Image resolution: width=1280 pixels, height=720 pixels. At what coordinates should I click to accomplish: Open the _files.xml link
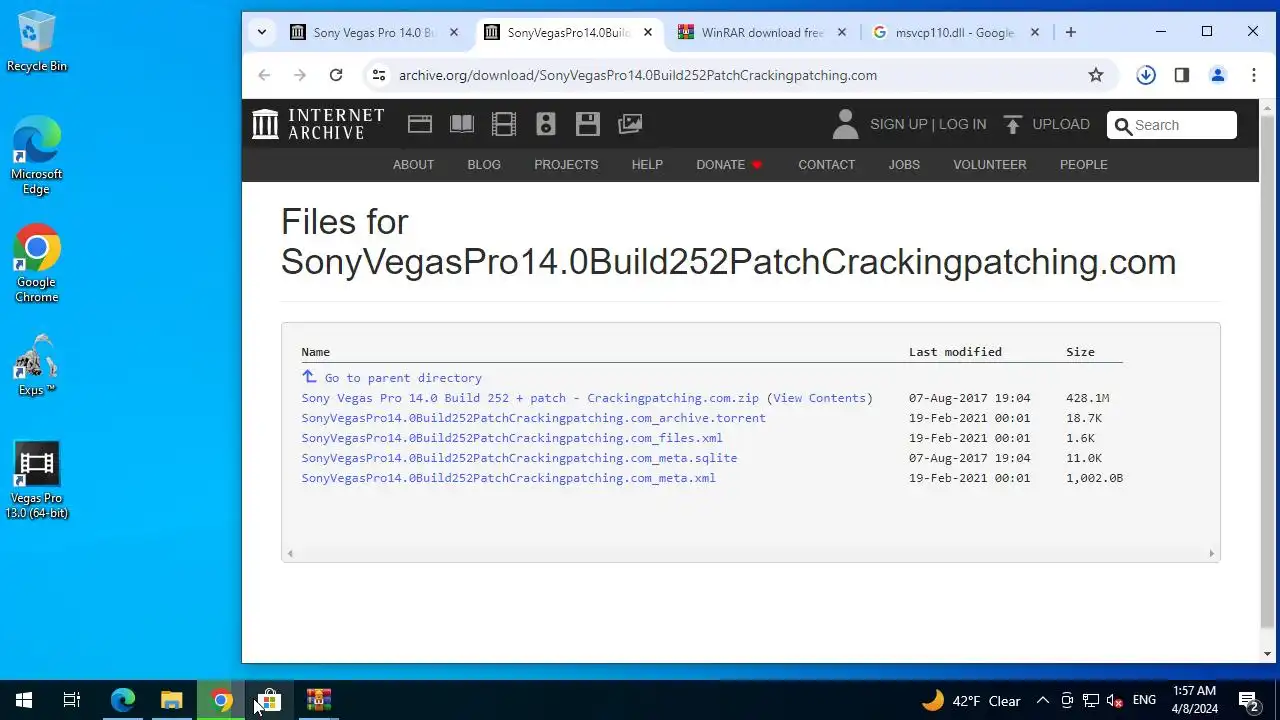pos(512,438)
